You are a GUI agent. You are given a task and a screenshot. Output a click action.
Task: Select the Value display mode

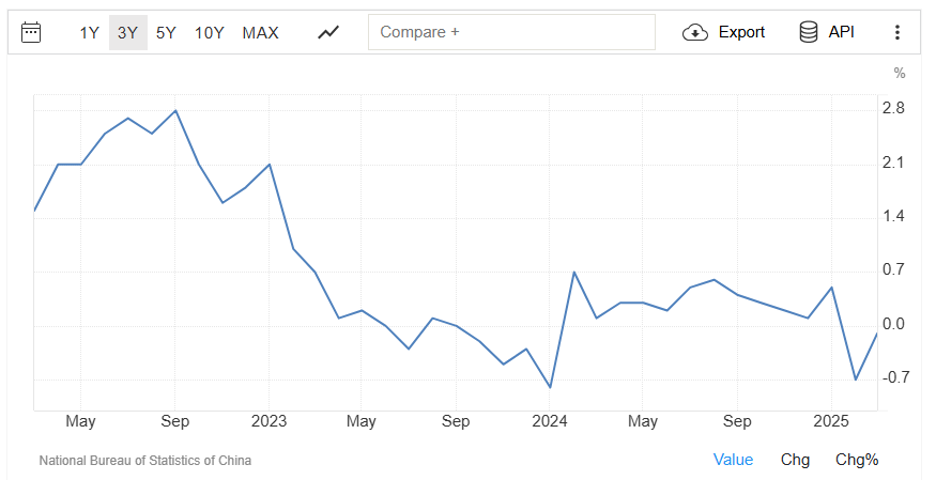(733, 460)
